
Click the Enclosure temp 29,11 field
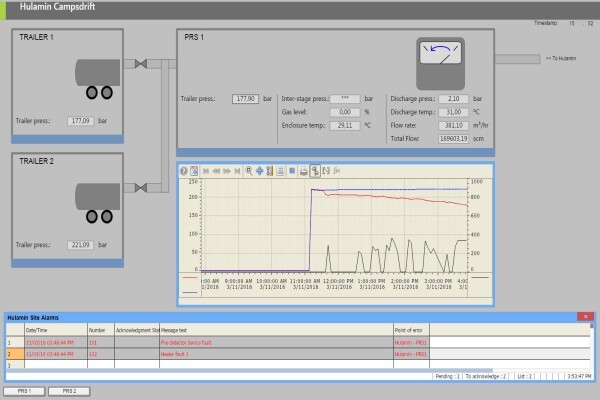[x=345, y=126]
